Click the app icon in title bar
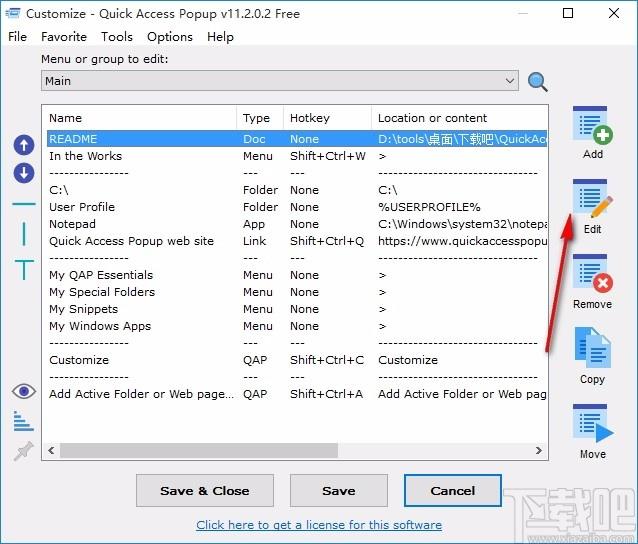Screen dimensions: 638x544 coord(13,13)
